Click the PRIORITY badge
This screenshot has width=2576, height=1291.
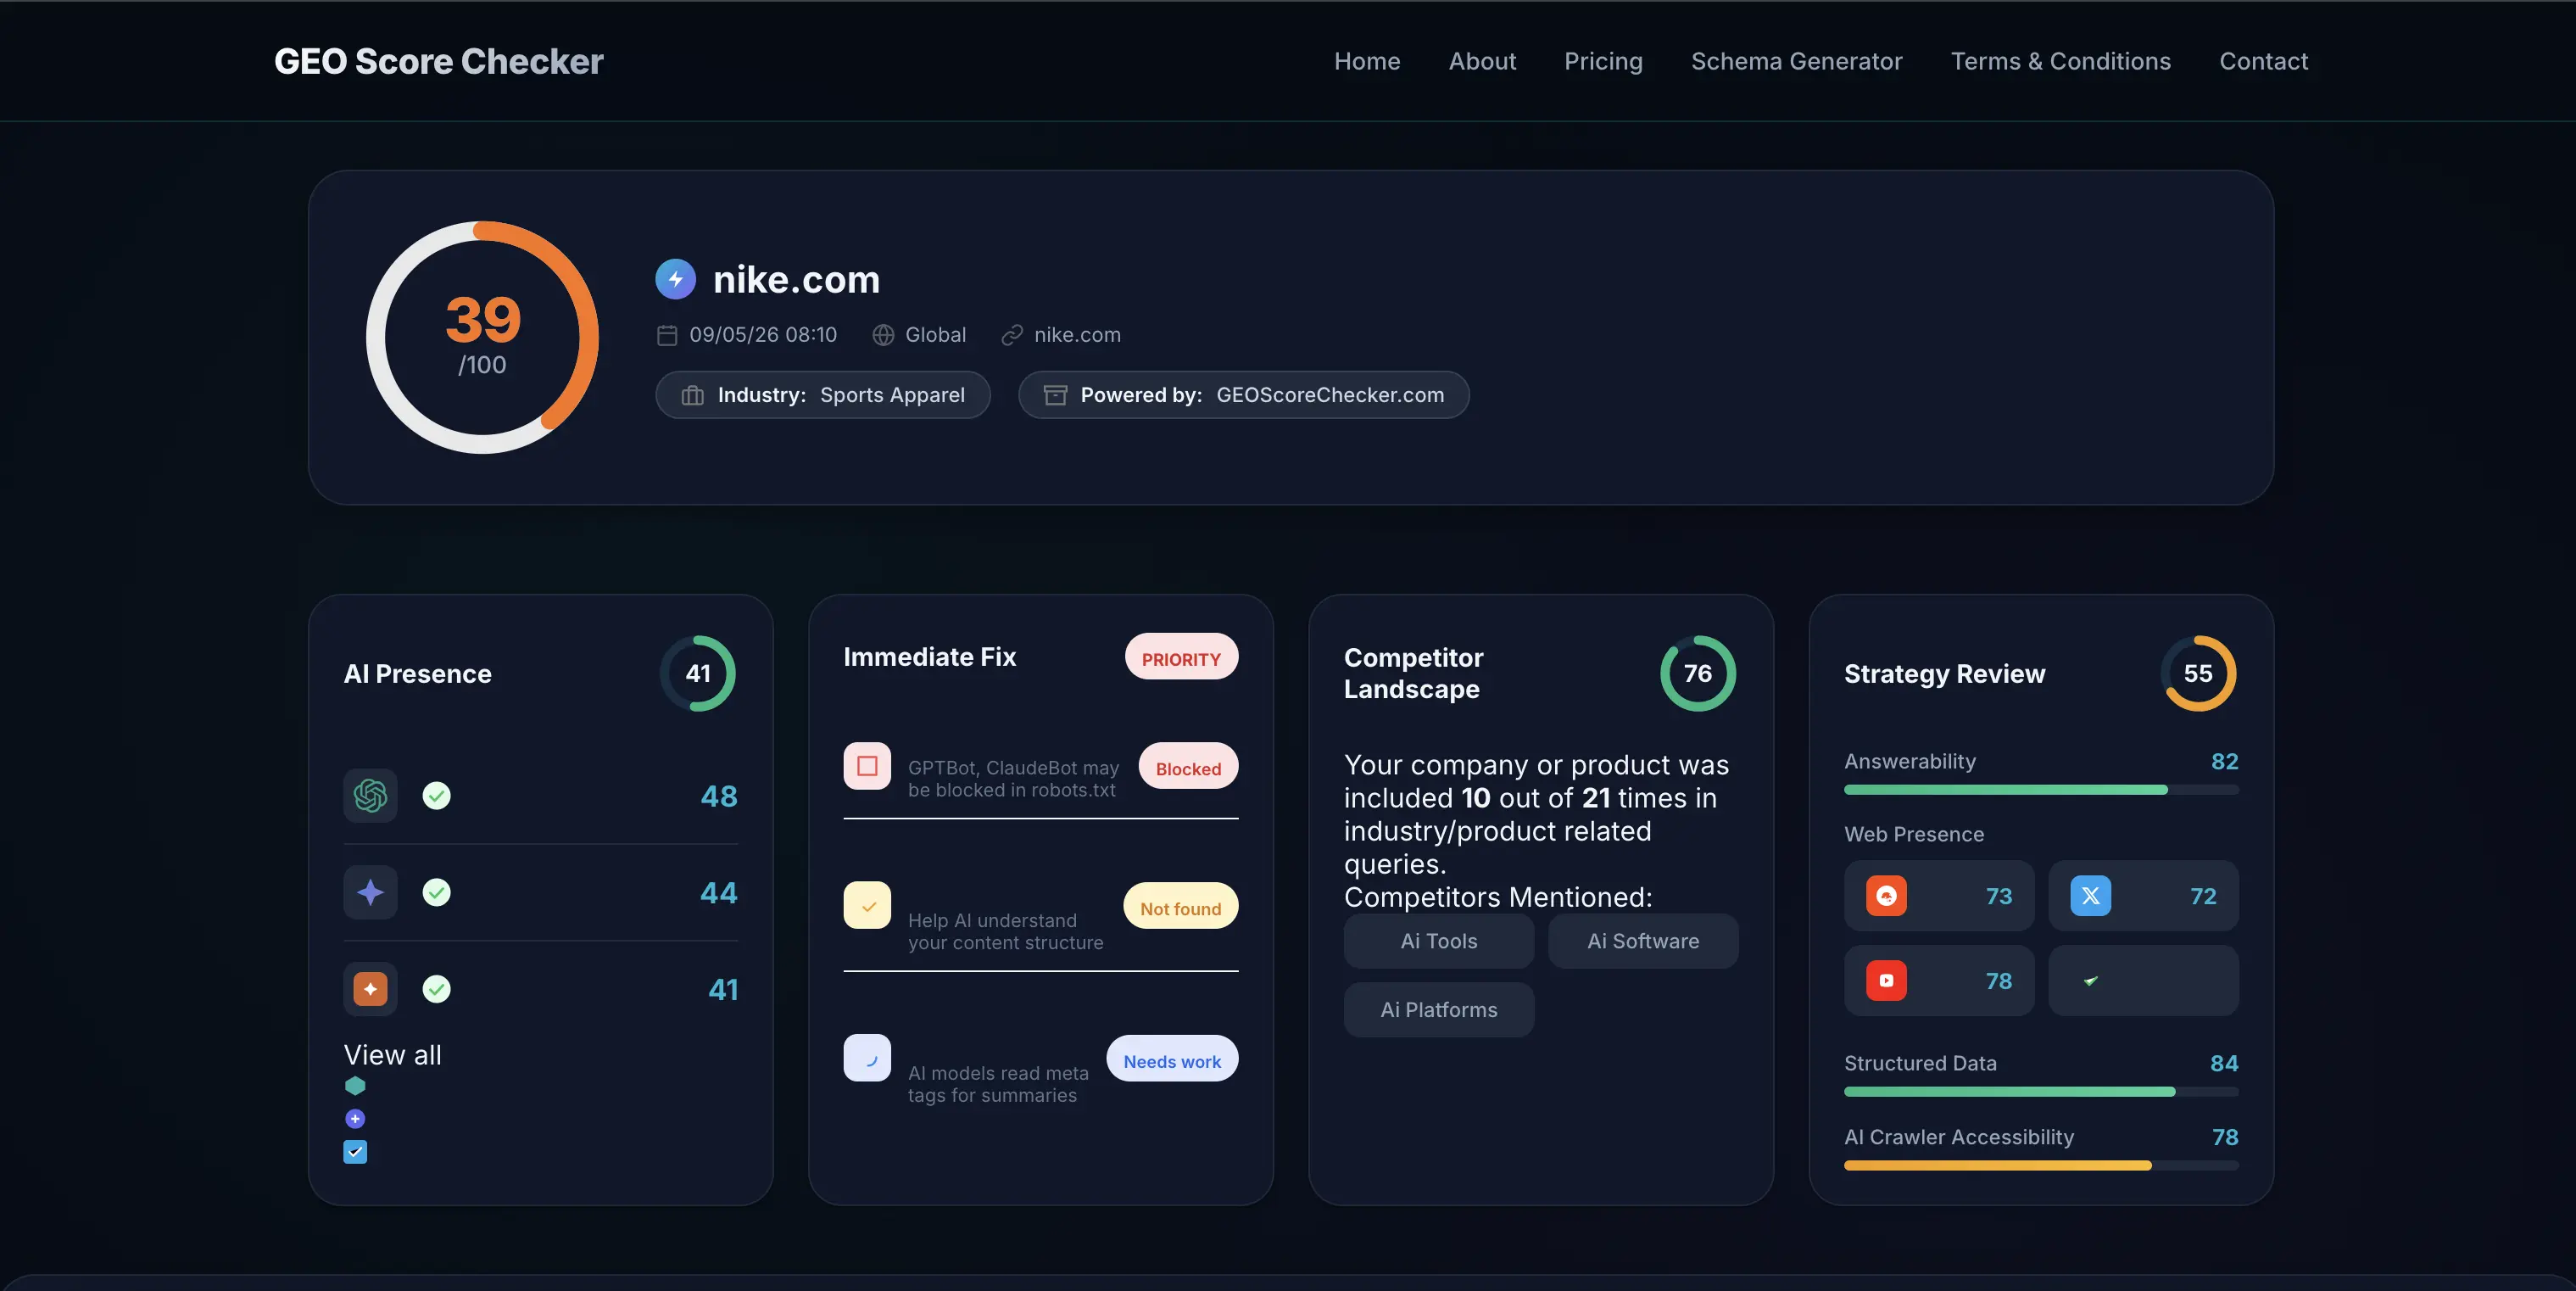tap(1181, 657)
